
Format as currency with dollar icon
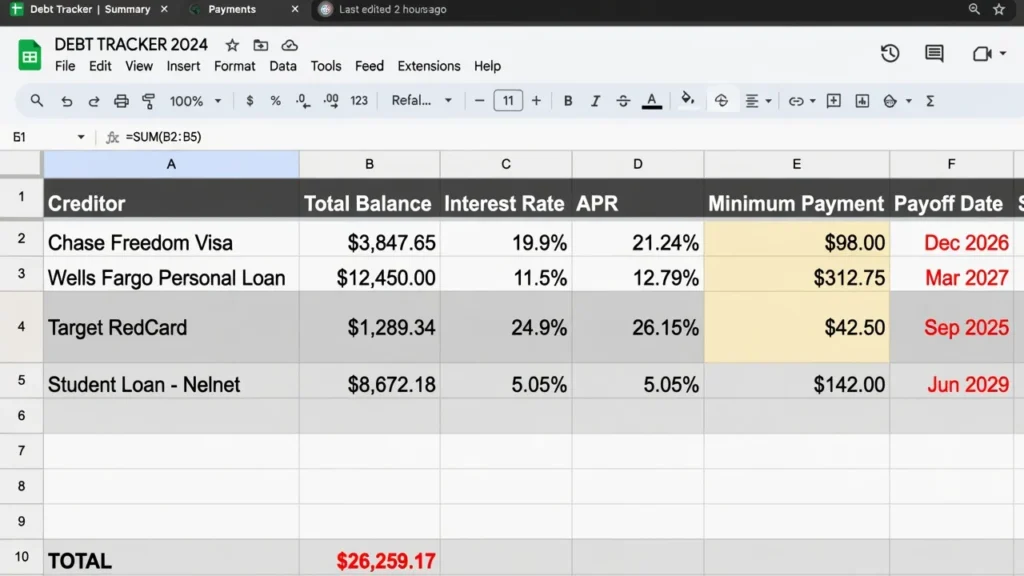(249, 101)
